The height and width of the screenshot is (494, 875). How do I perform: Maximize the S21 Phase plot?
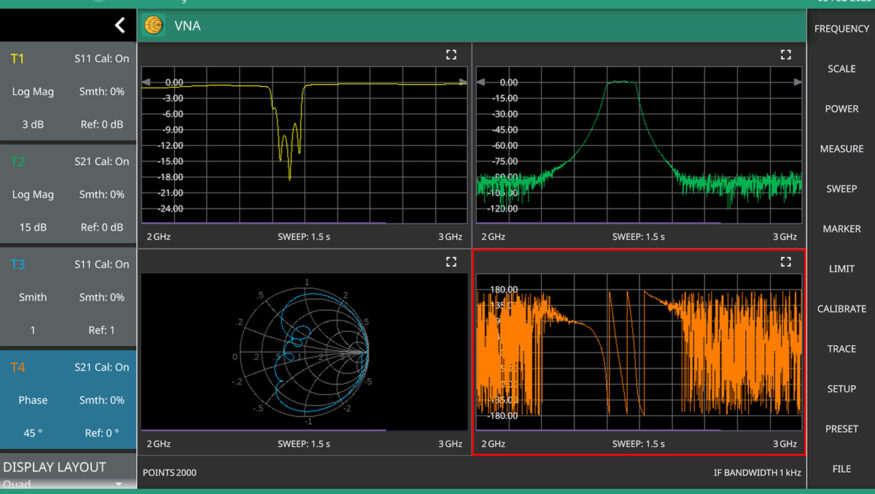click(785, 262)
